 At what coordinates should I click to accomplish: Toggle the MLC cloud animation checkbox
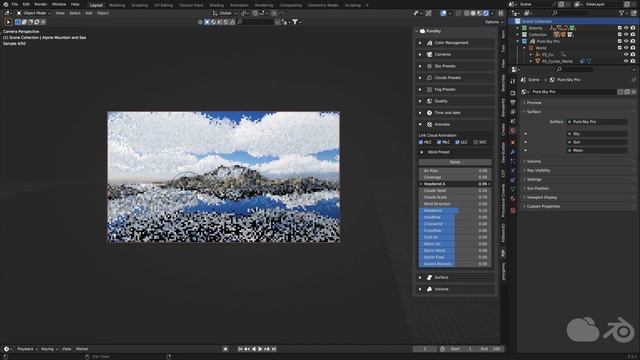[439, 142]
